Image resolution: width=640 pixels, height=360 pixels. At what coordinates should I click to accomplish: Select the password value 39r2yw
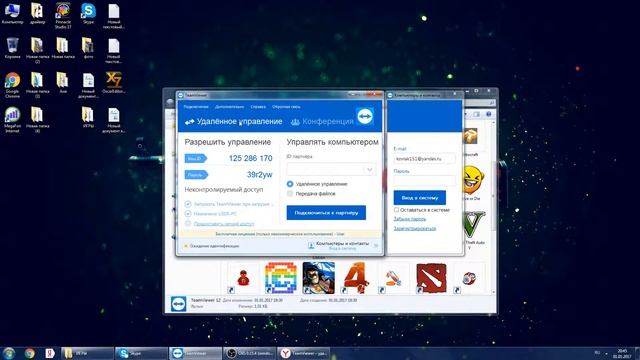(260, 175)
